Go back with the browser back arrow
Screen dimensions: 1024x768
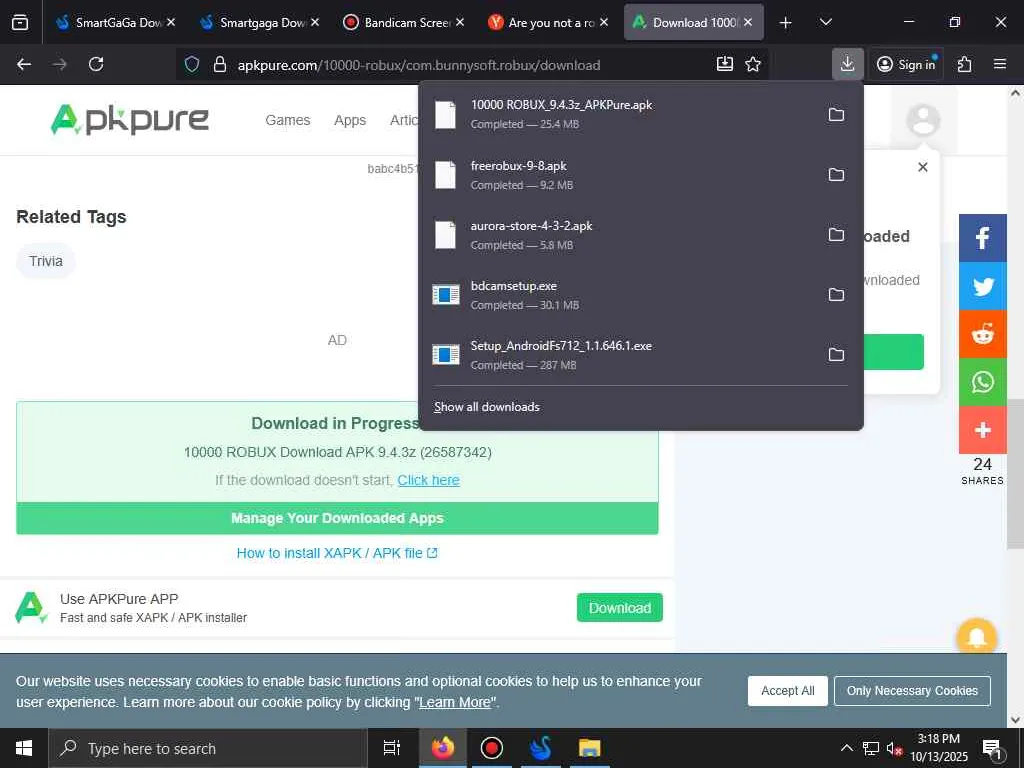click(x=24, y=64)
